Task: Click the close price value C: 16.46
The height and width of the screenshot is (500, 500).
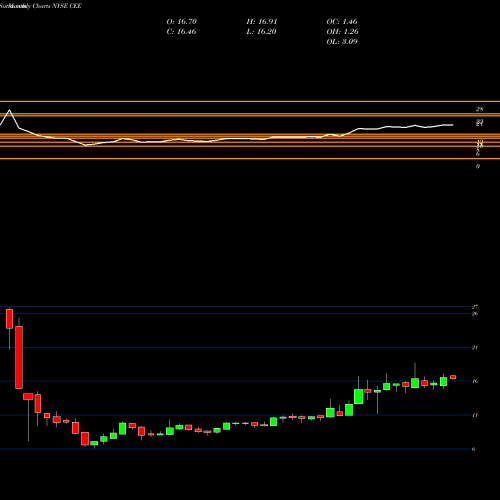Action: pyautogui.click(x=181, y=32)
